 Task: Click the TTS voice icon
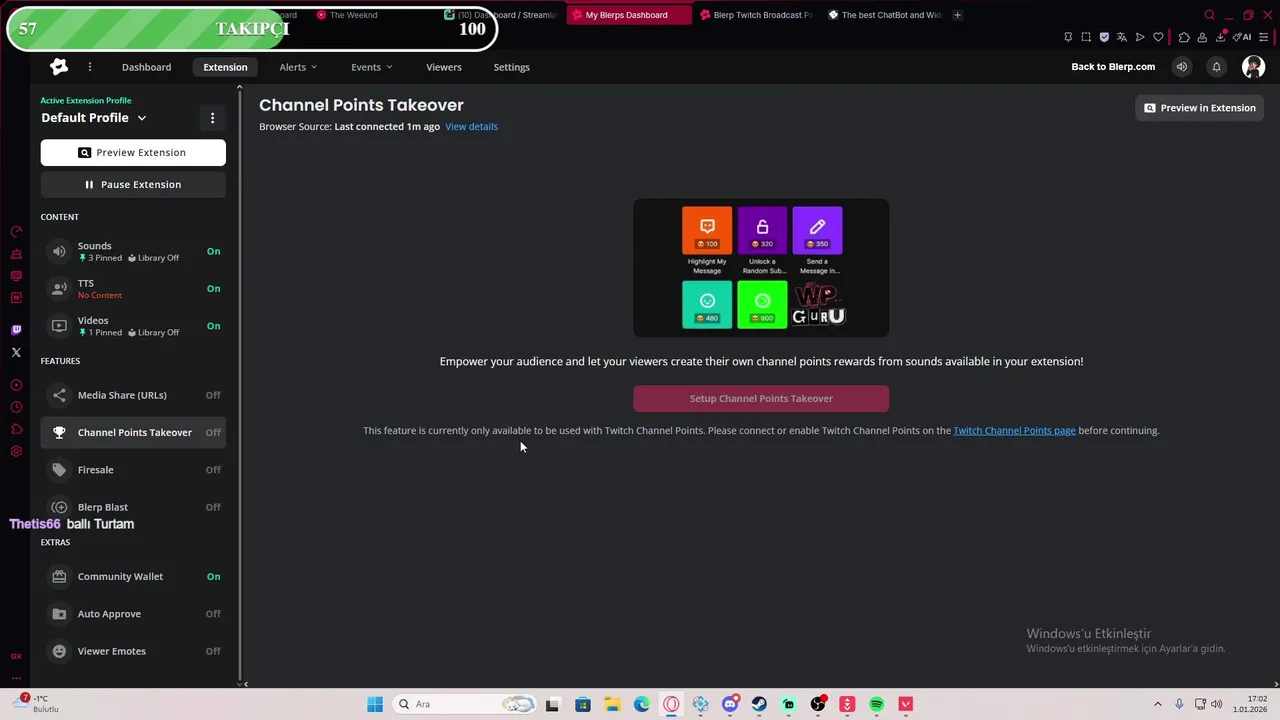tap(59, 288)
